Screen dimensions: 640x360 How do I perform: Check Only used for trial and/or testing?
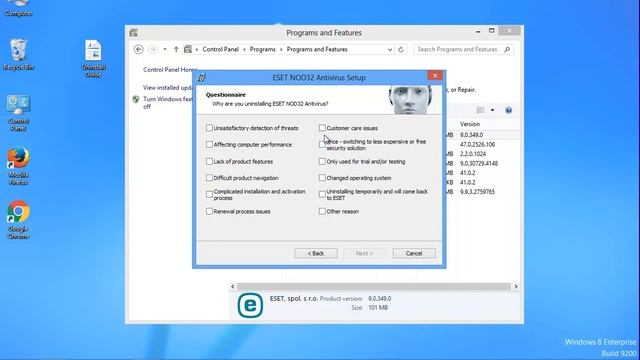pos(322,161)
